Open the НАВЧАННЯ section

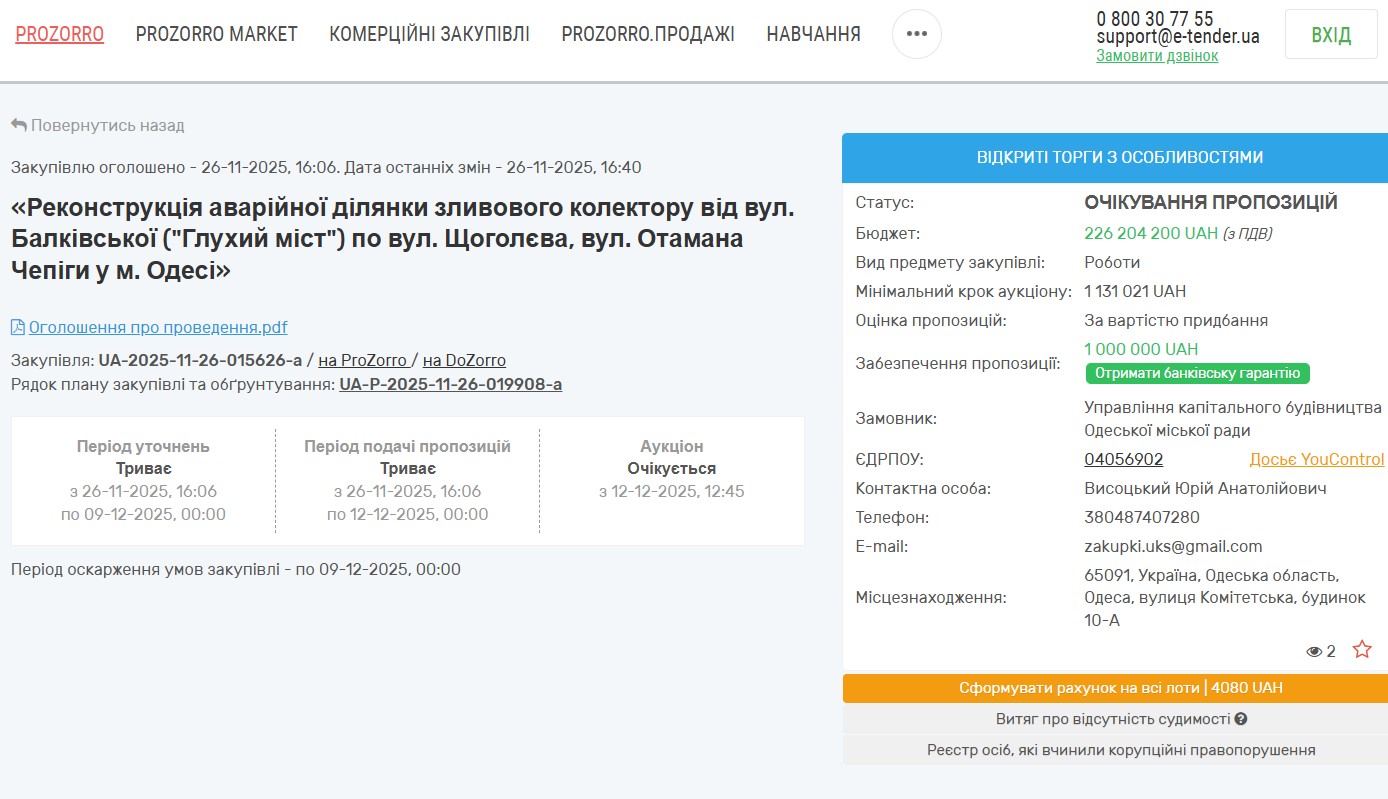(813, 34)
